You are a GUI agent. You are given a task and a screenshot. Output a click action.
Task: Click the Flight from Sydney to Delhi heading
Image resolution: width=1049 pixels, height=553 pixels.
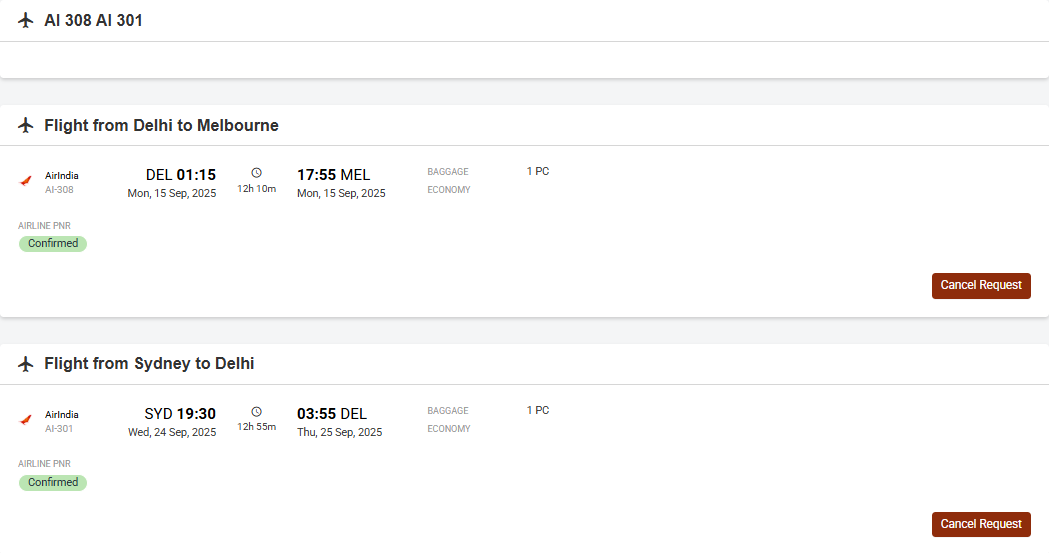[x=149, y=364]
